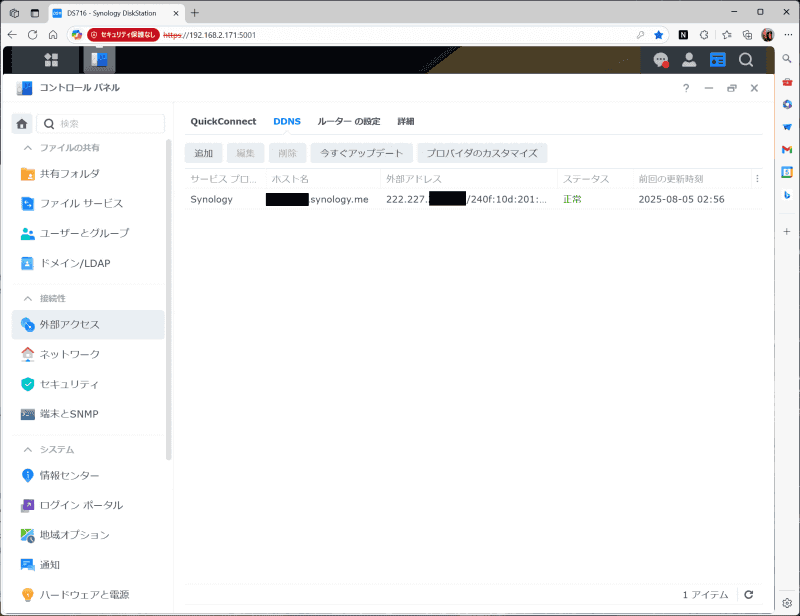
Task: Open the user account options icon
Action: (x=689, y=60)
